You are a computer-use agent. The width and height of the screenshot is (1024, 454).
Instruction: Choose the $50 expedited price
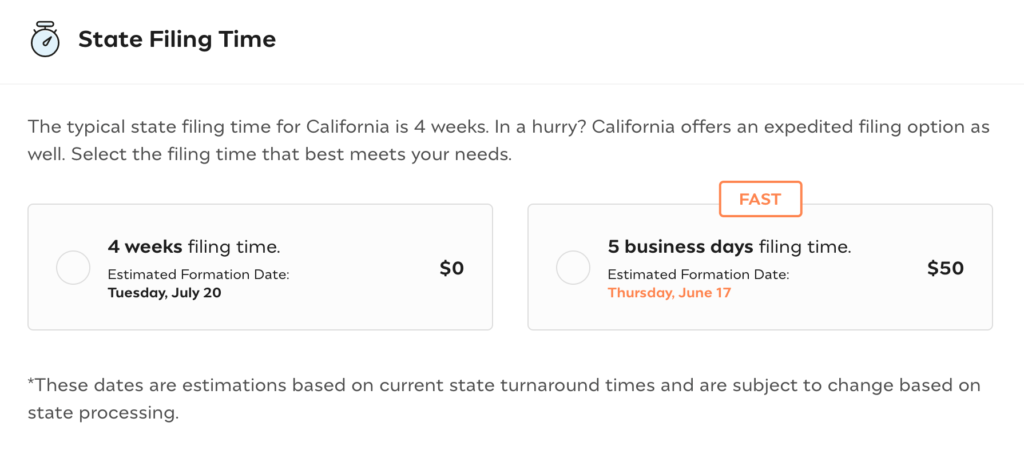tap(946, 268)
